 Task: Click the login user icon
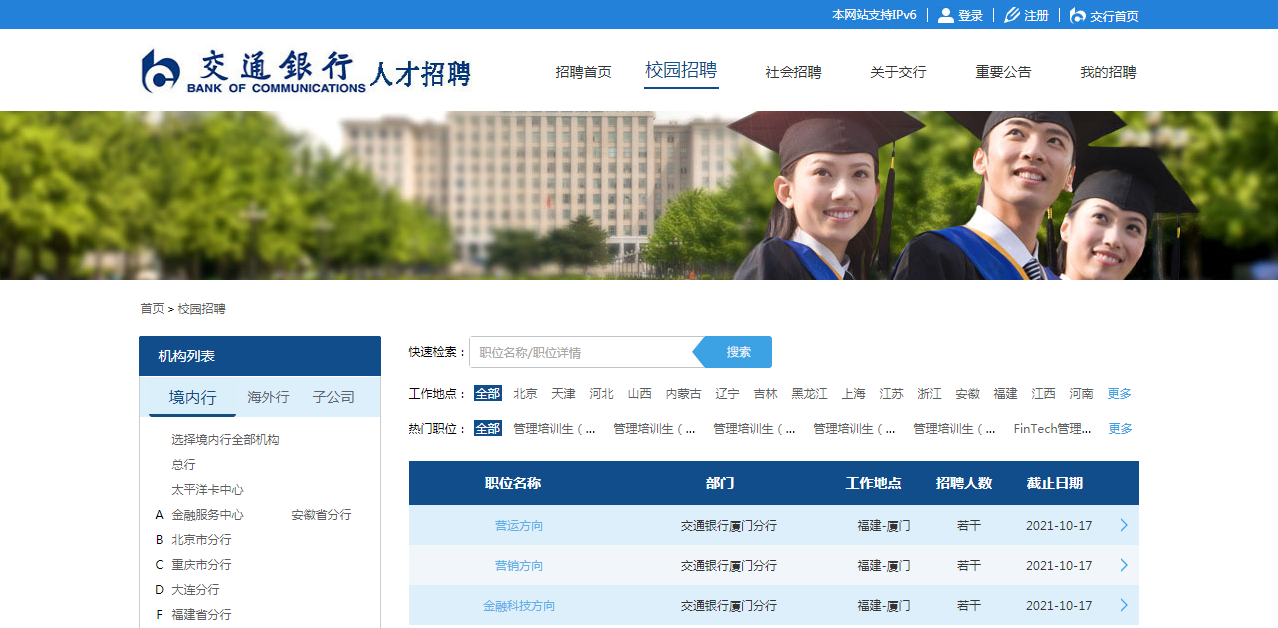point(945,15)
